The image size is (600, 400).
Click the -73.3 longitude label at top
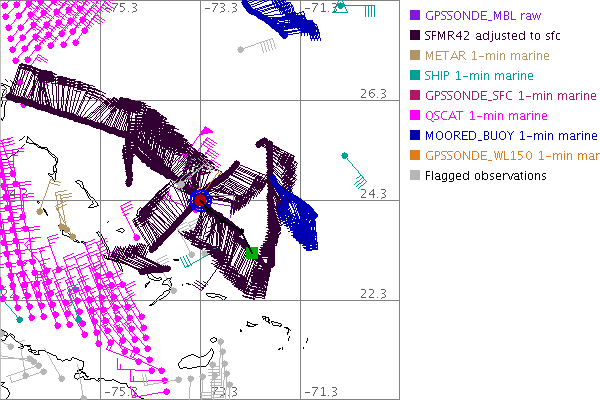(x=222, y=8)
